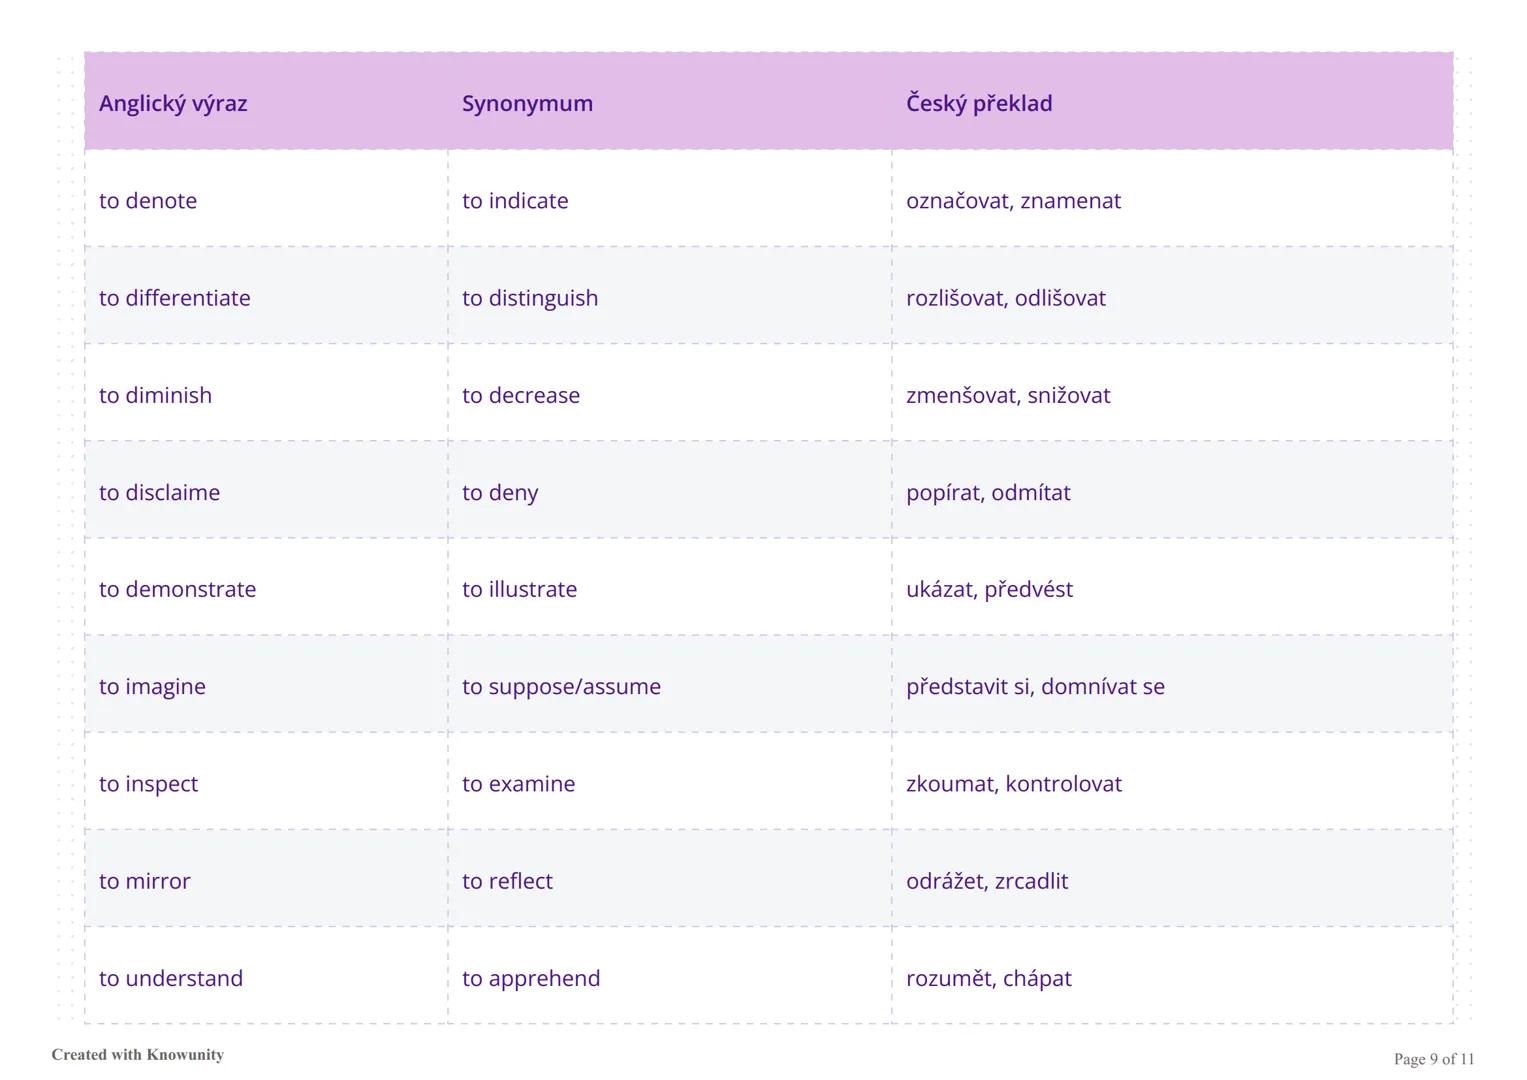Click the 'Synonymum' column header
1527x1080 pixels.
pos(527,103)
